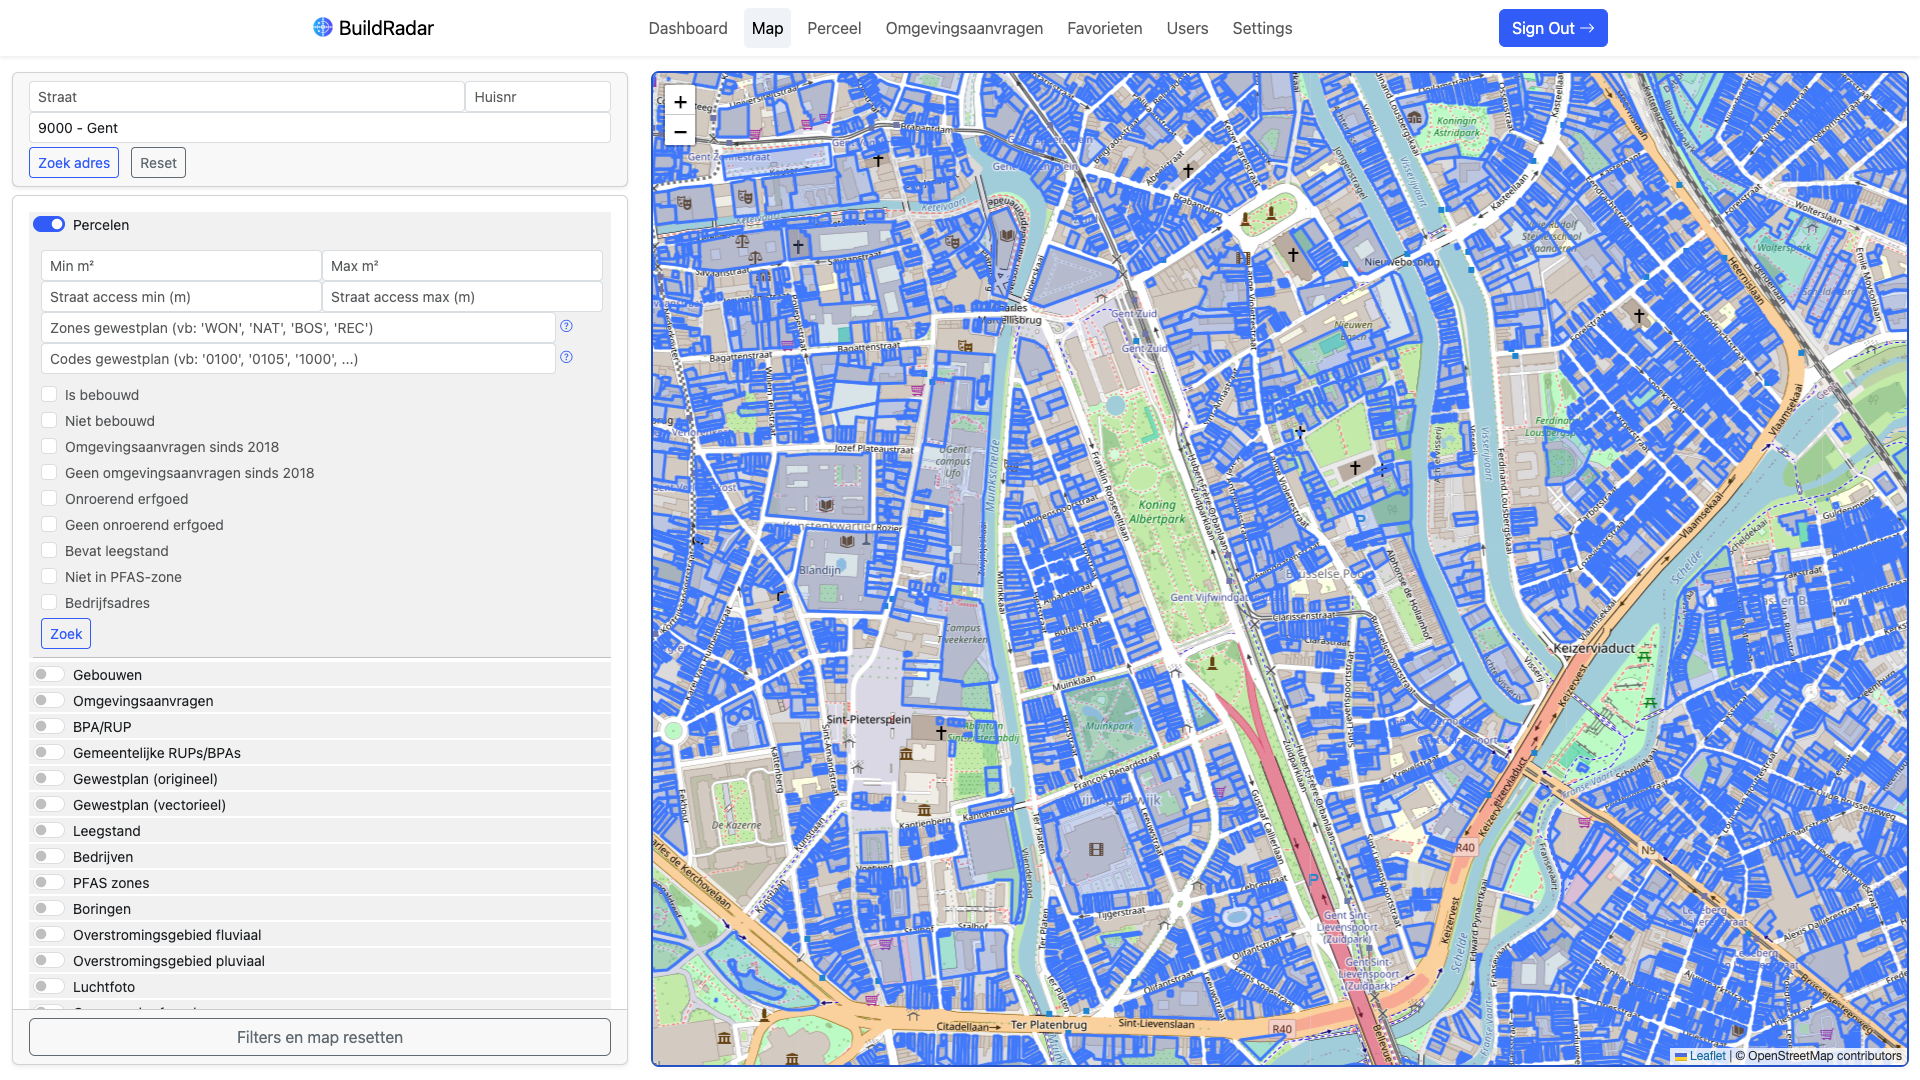Check the Is bebouwd filter
This screenshot has height=1080, width=1920.
49,394
